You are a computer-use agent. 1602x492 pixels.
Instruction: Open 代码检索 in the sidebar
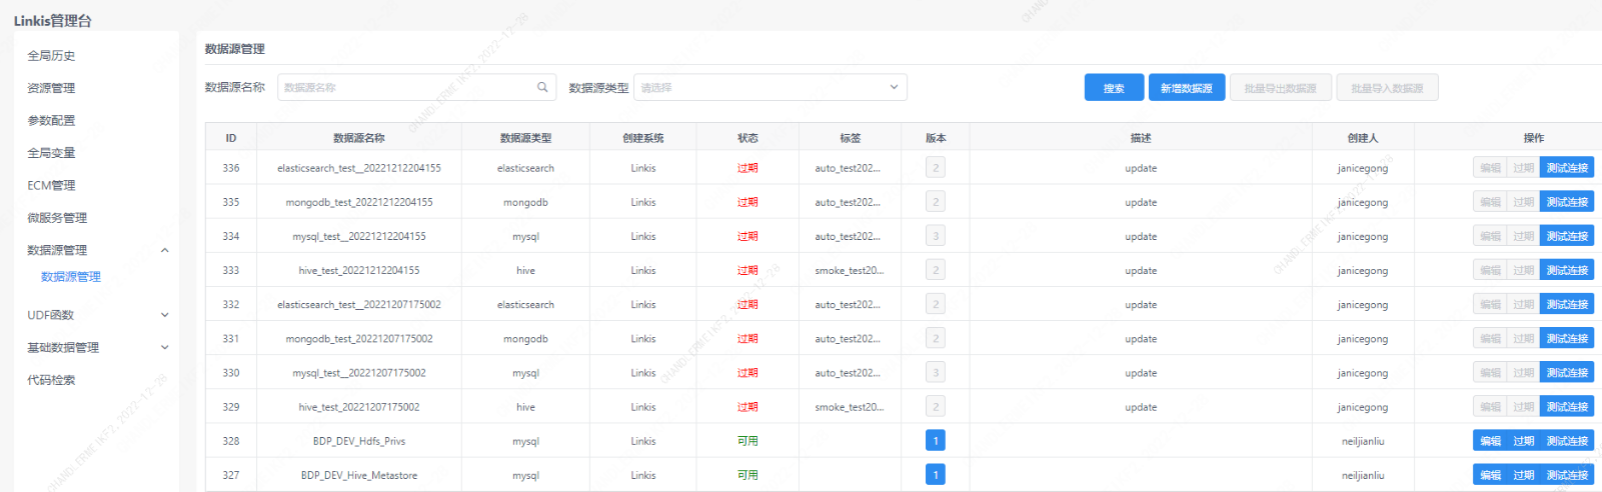click(x=51, y=380)
